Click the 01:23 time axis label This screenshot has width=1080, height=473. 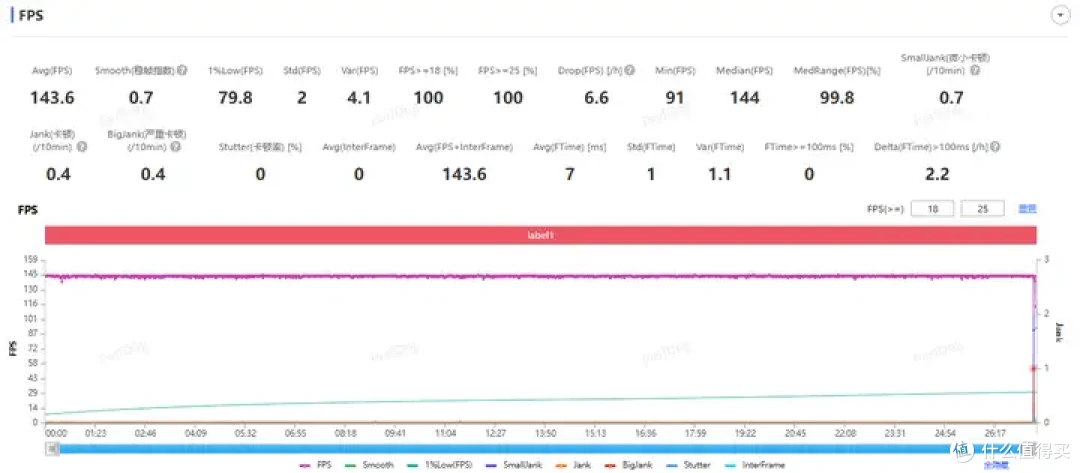(x=96, y=434)
